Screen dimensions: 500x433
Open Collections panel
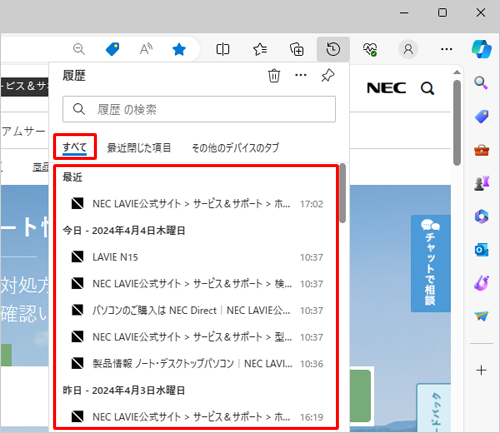tap(296, 49)
